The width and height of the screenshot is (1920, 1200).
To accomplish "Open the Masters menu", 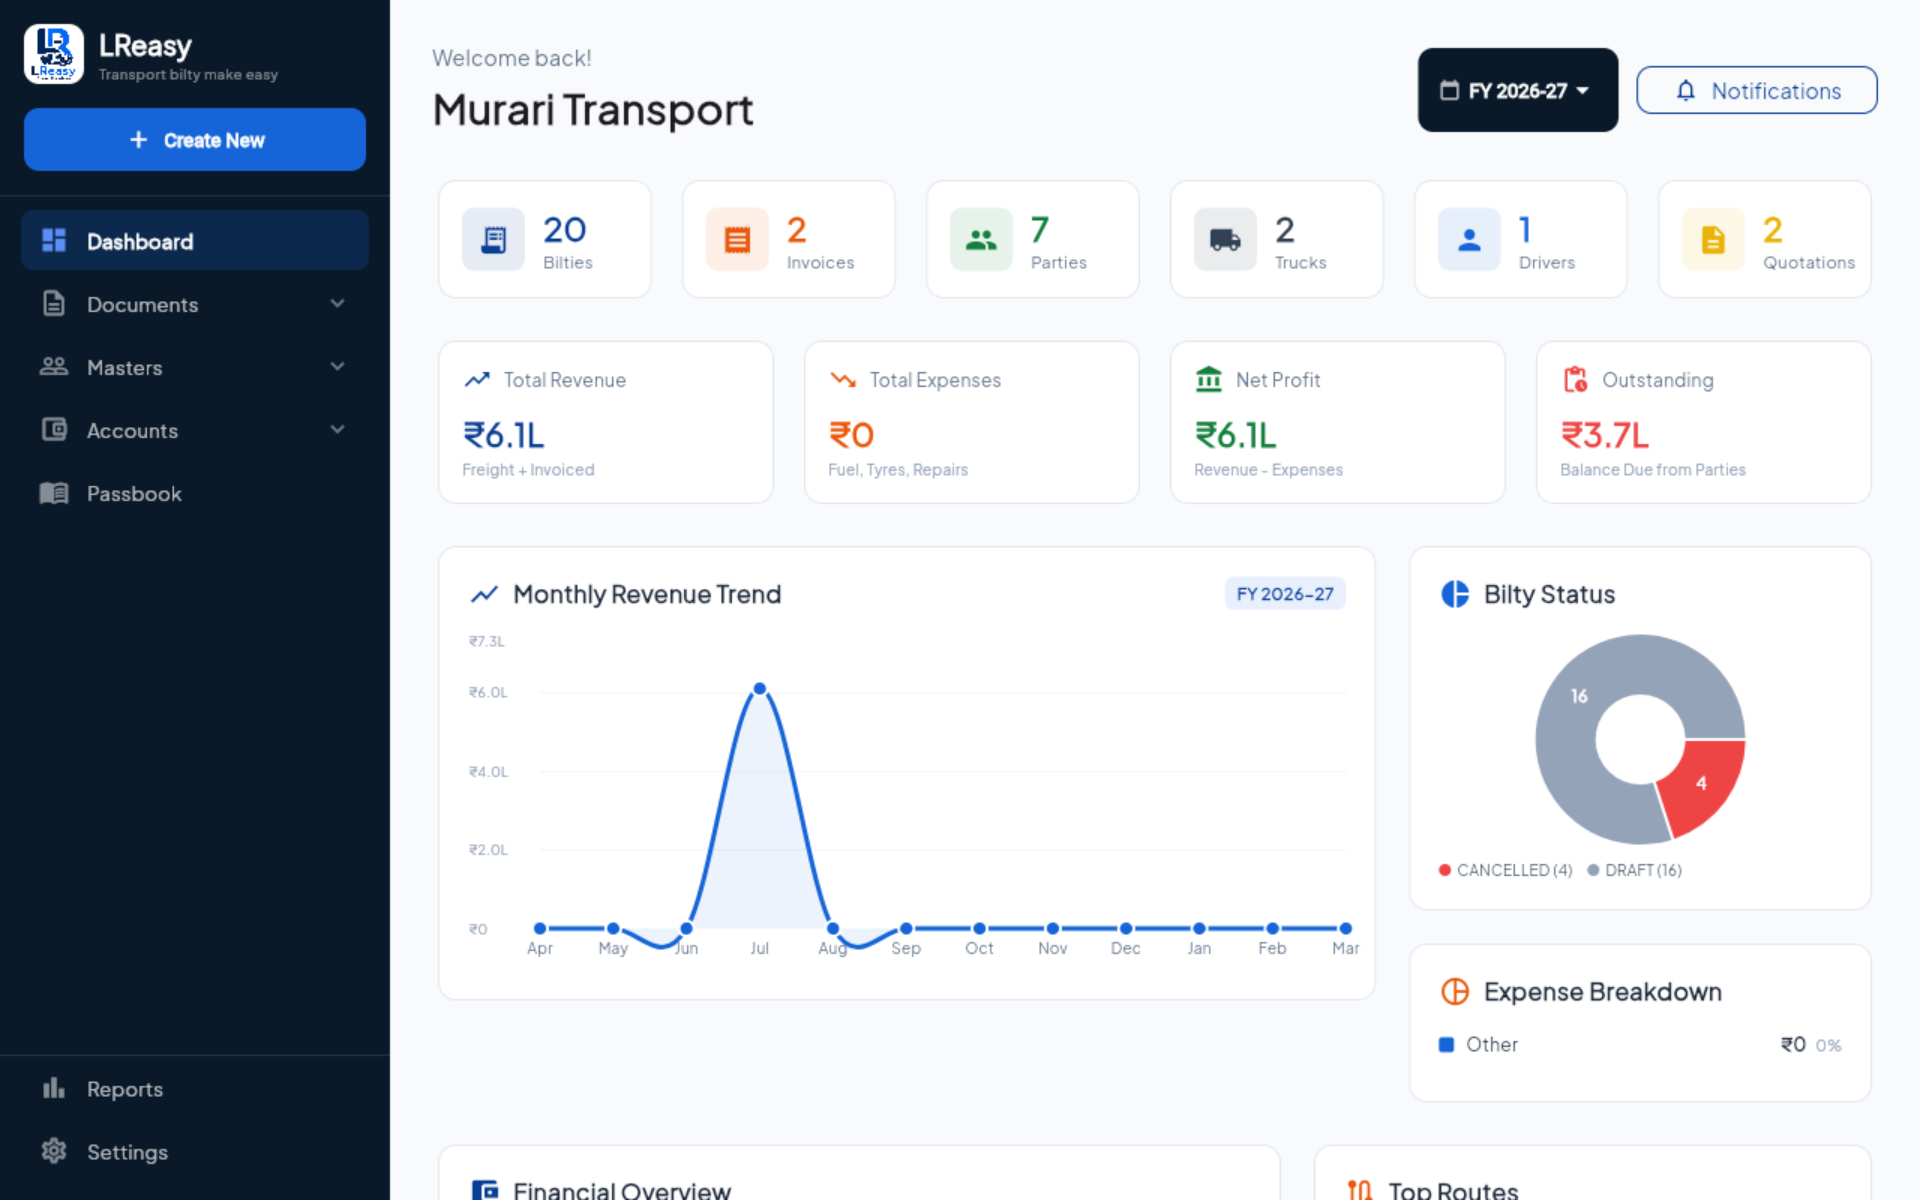I will tap(195, 367).
